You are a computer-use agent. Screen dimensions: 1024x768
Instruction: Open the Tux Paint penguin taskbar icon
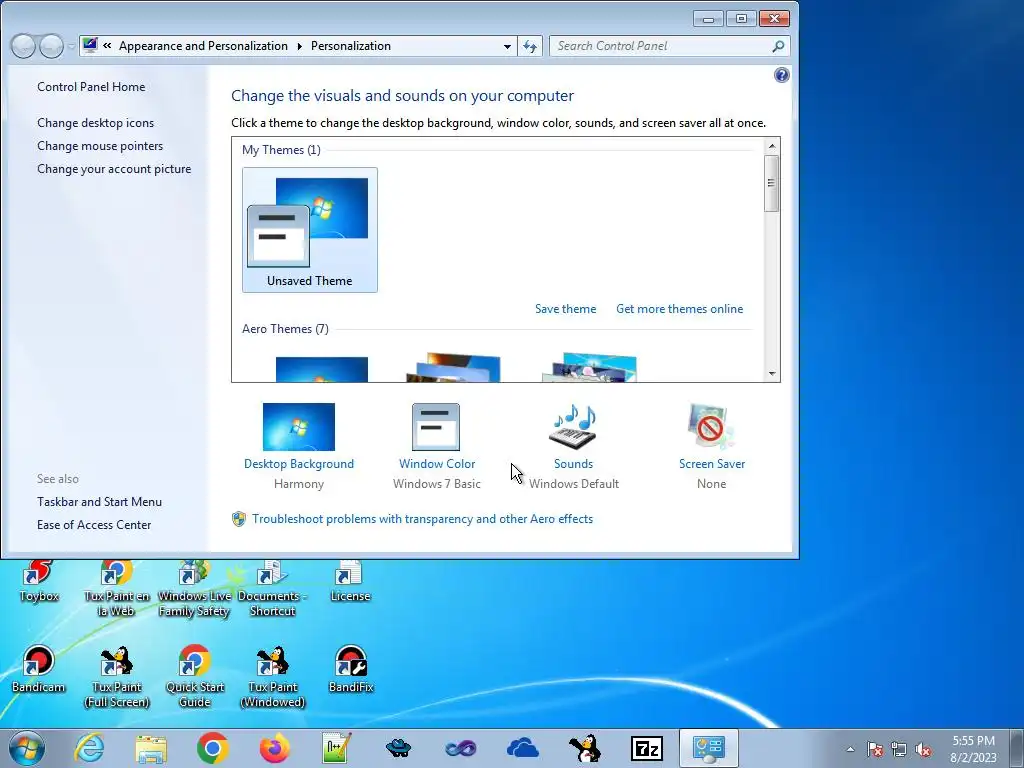584,748
